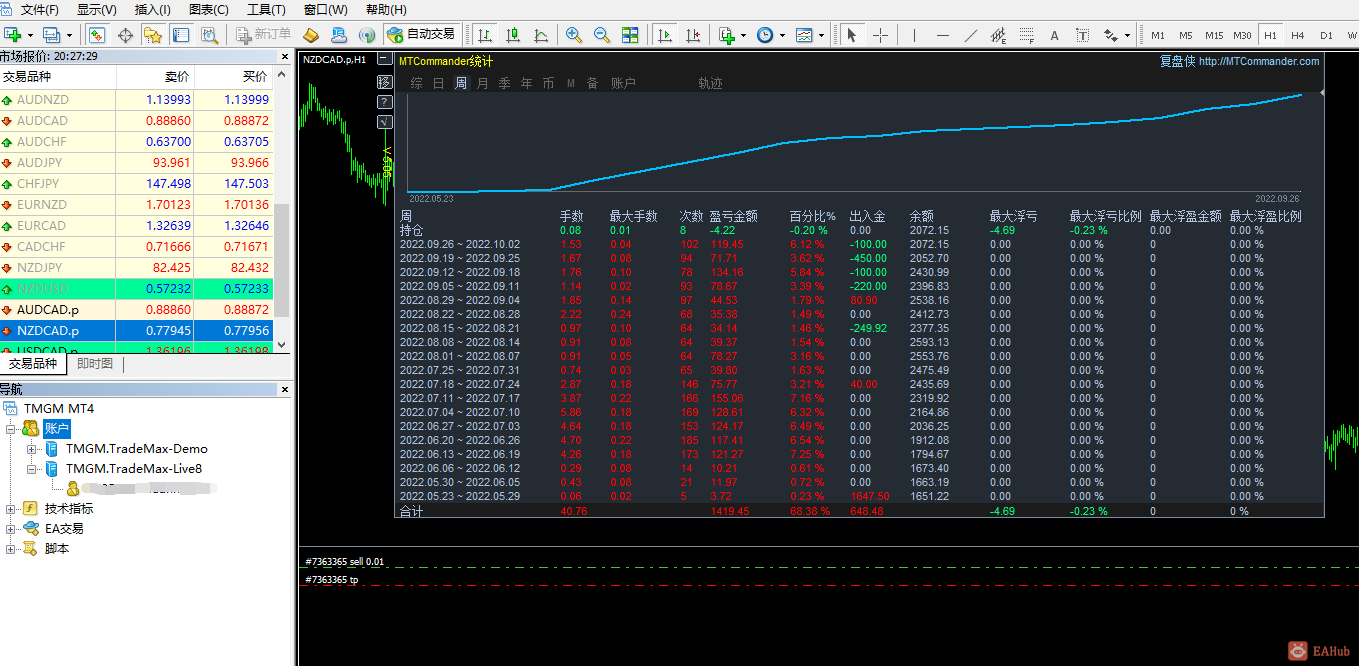The height and width of the screenshot is (666, 1359).
Task: Select the cursor arrow tool
Action: click(x=852, y=35)
